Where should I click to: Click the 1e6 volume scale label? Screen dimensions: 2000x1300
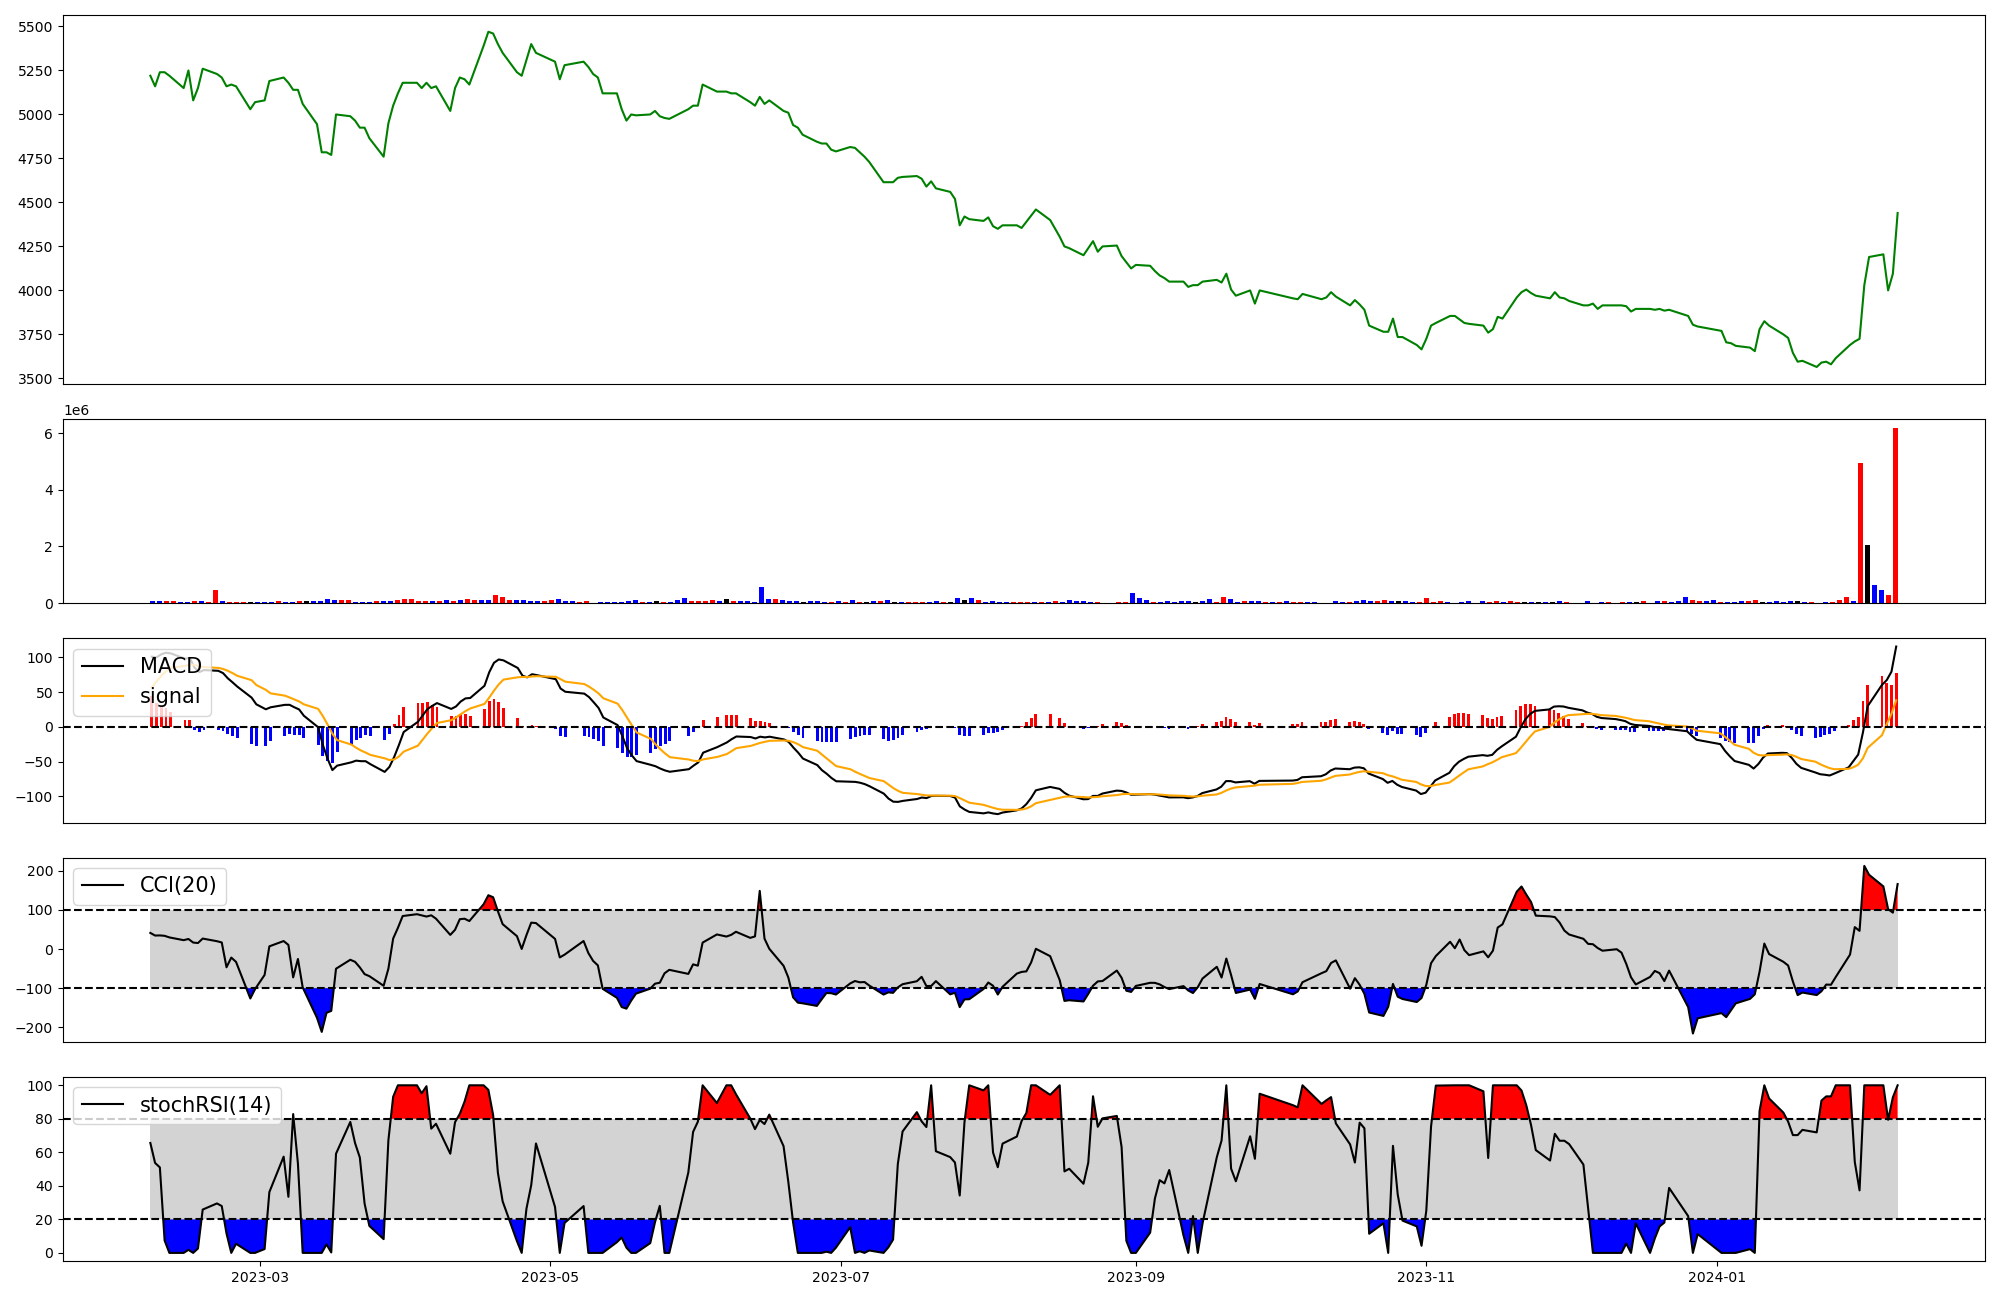tap(77, 411)
